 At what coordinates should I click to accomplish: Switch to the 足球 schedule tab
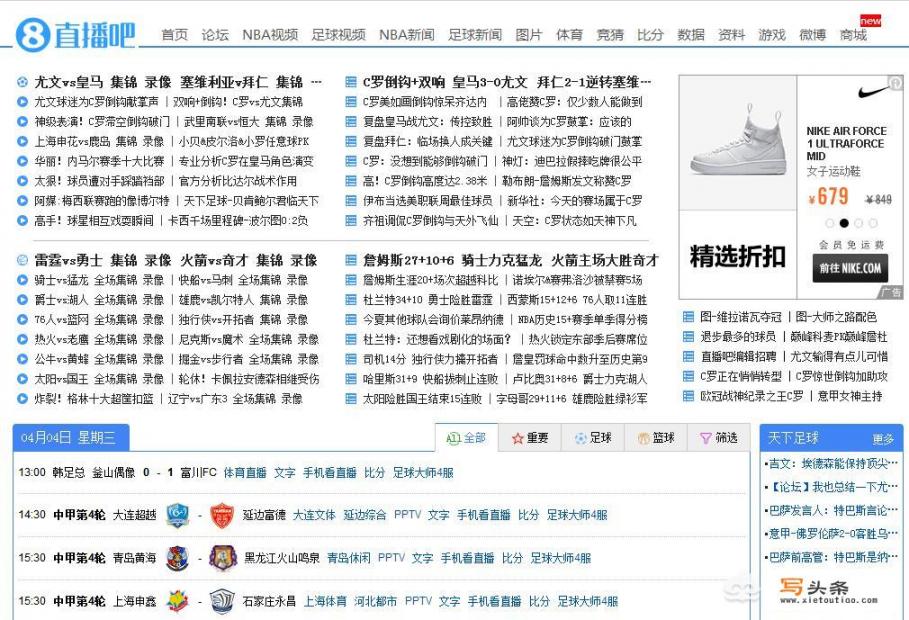[x=592, y=438]
